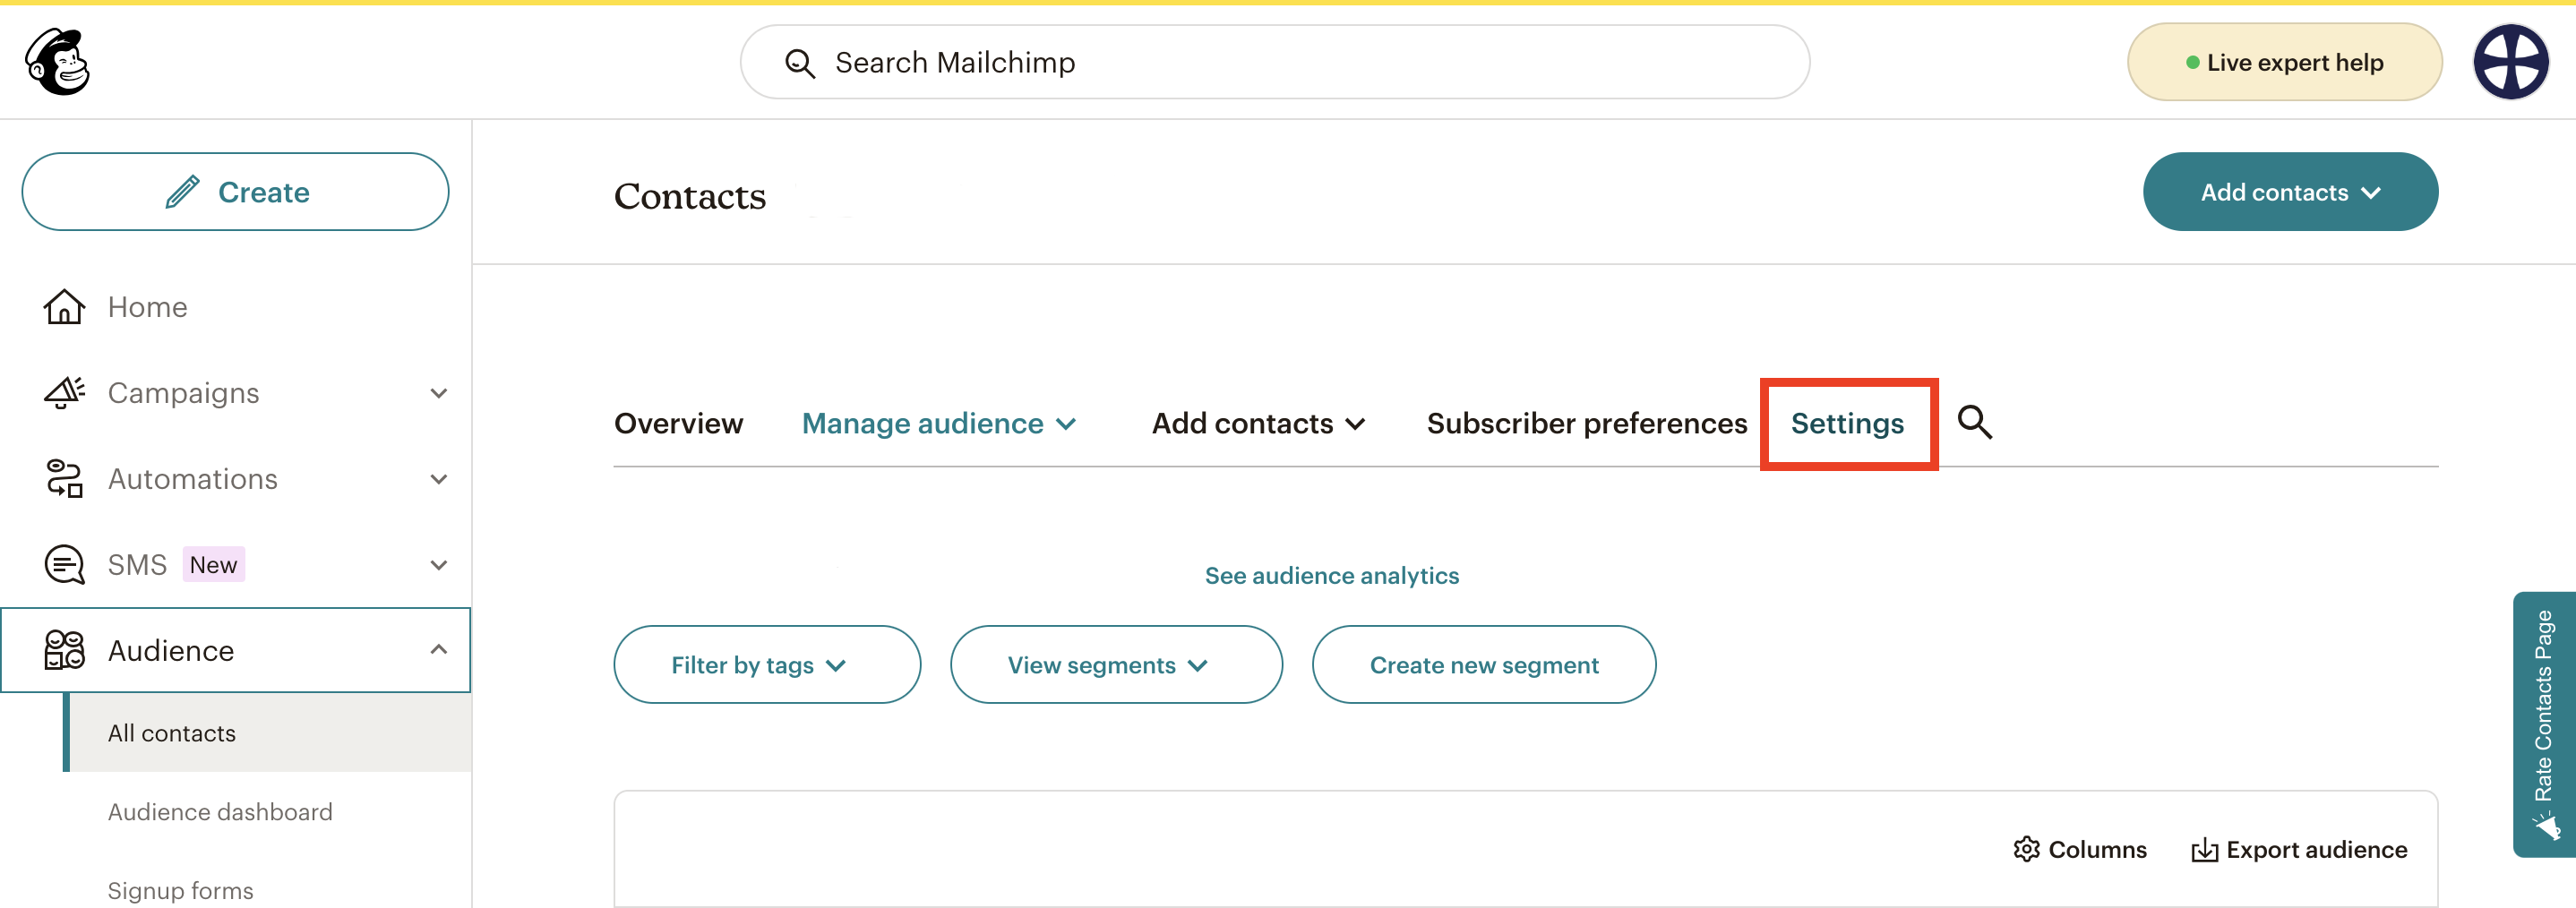The height and width of the screenshot is (908, 2576).
Task: Click the Mailchimp Freddie logo
Action: point(57,61)
